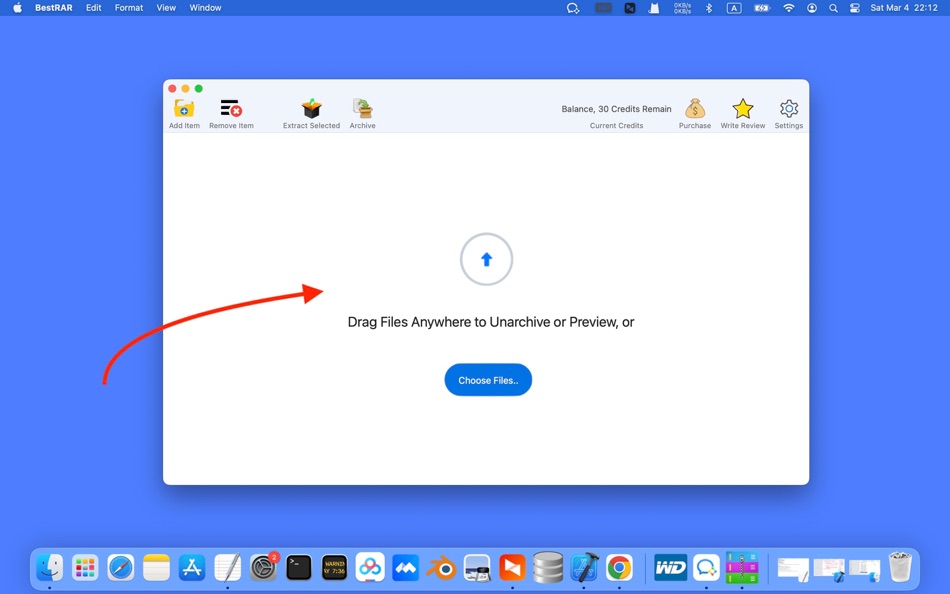The width and height of the screenshot is (950, 594).
Task: Open the Format menu
Action: [x=128, y=8]
